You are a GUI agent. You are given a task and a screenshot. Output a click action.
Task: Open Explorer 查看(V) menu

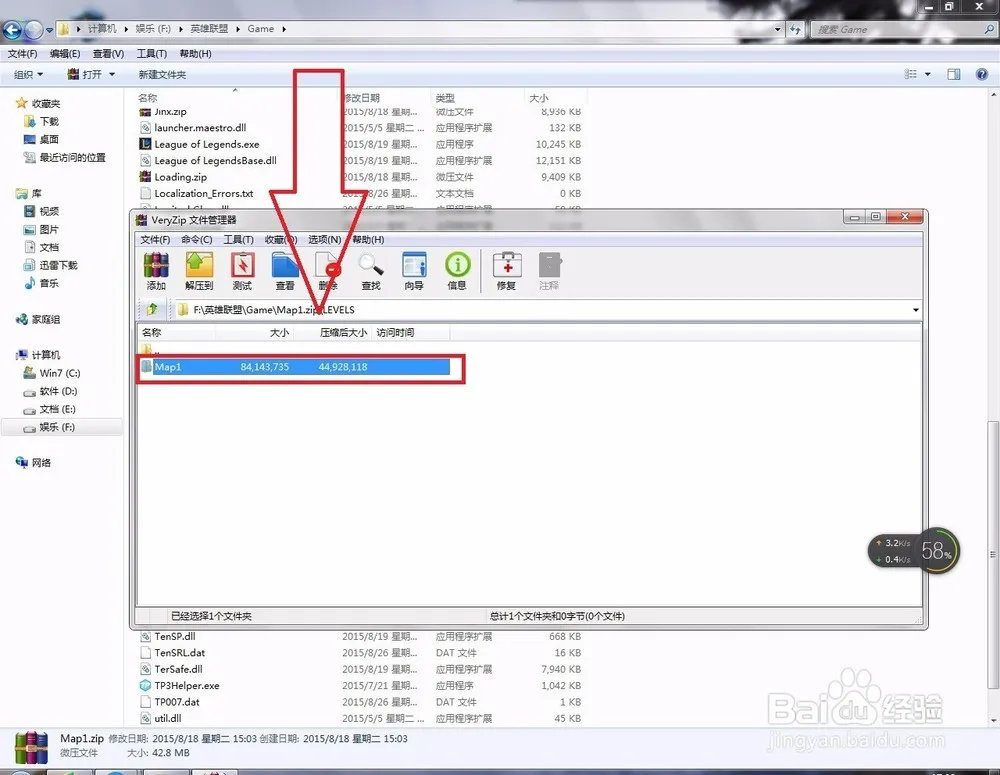tap(108, 54)
